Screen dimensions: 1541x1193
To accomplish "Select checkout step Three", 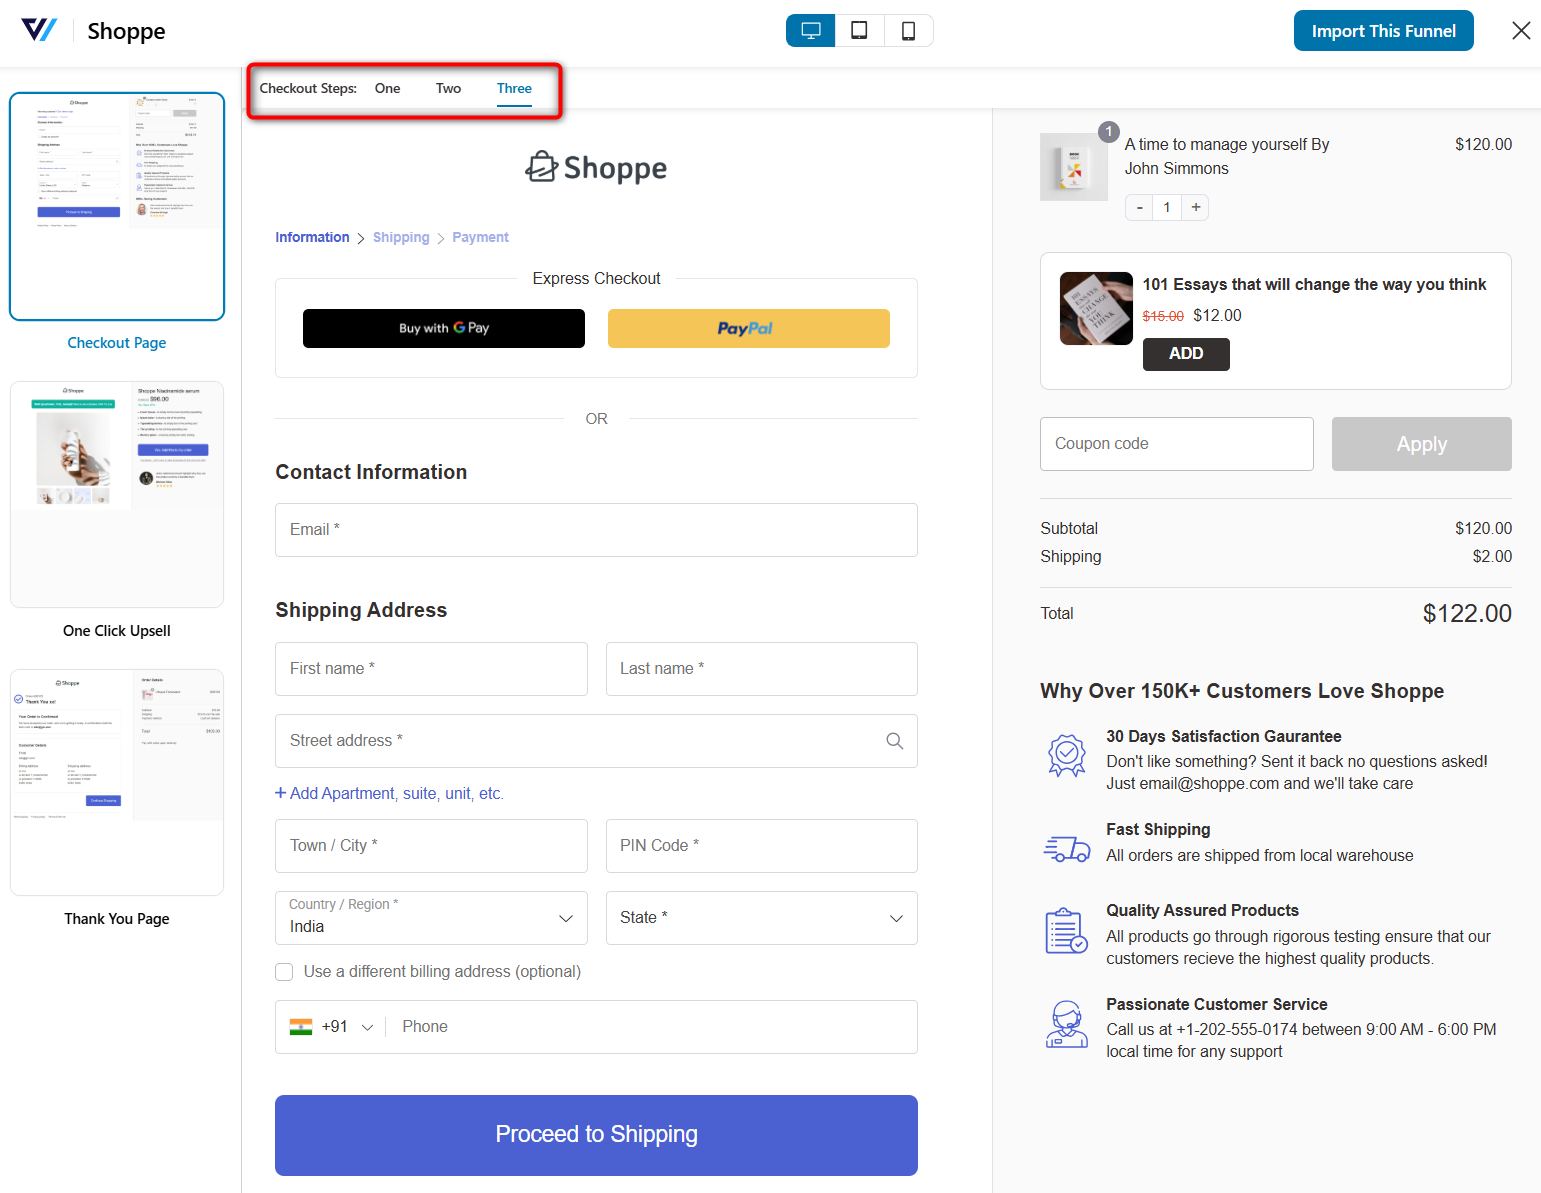I will 514,88.
